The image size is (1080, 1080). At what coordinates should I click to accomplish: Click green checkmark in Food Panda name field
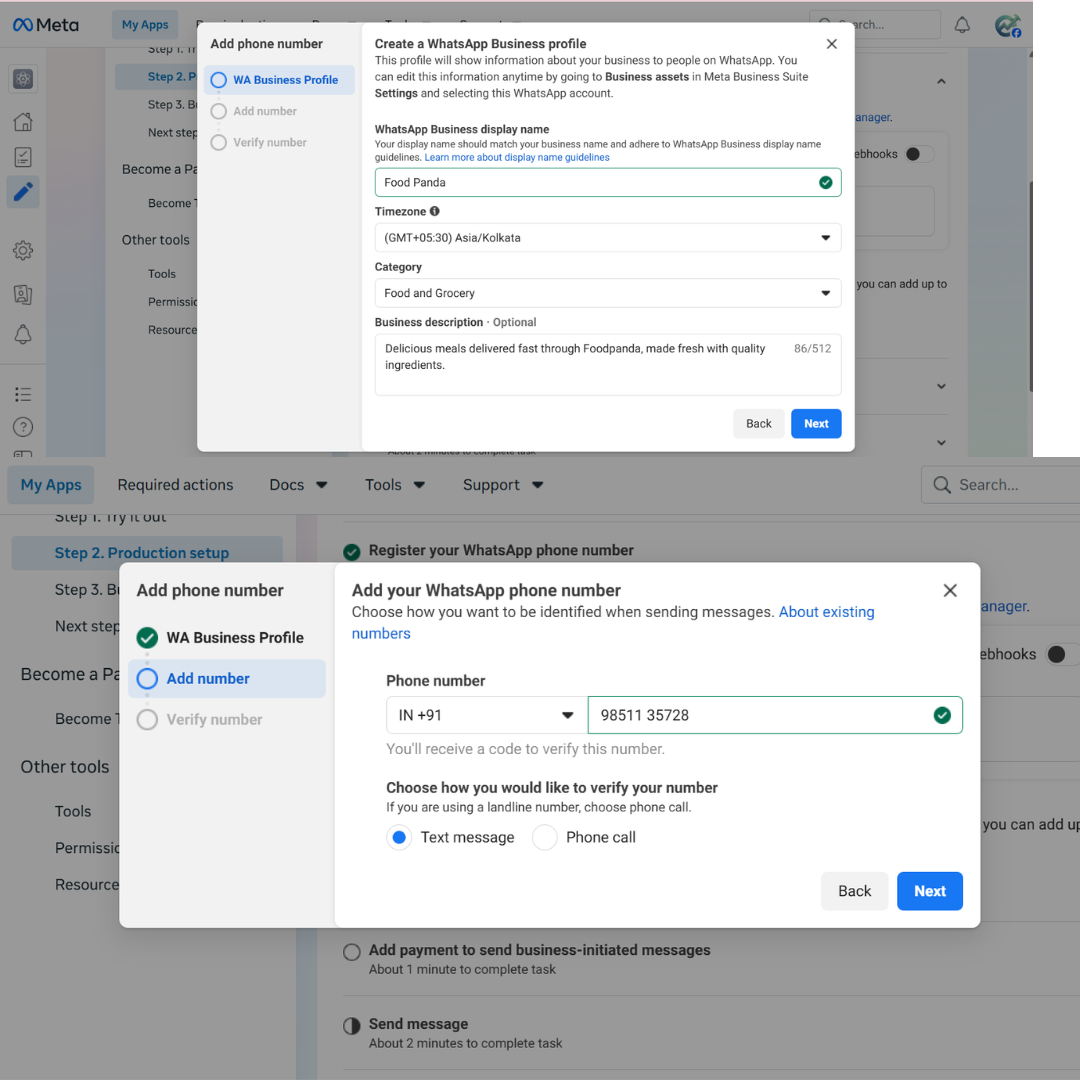click(x=825, y=183)
